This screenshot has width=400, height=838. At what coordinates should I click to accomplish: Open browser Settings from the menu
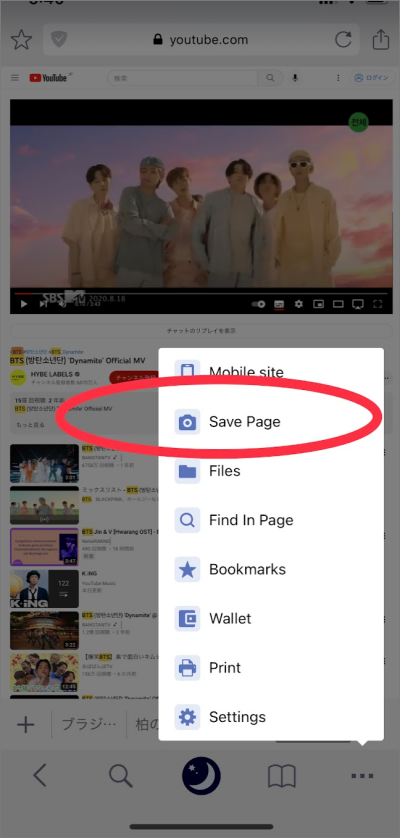[x=271, y=717]
